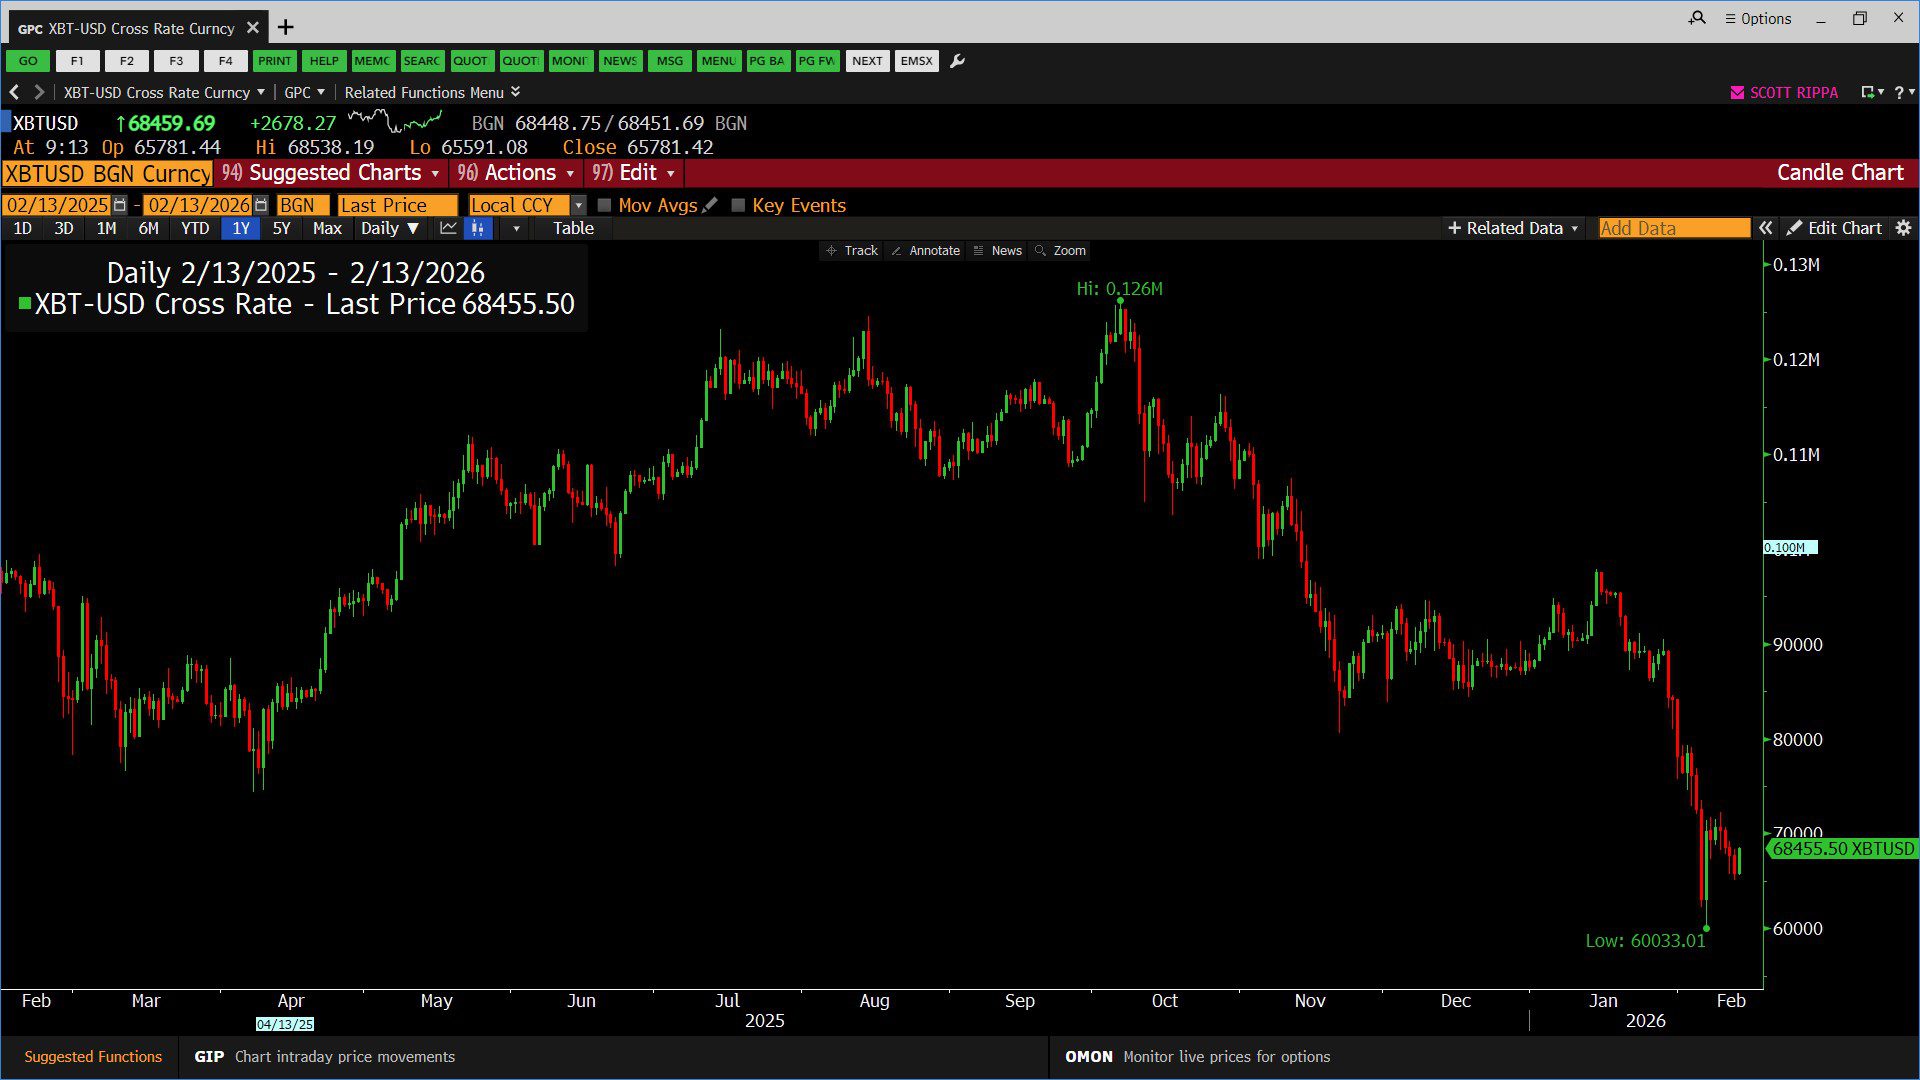Open the GPC function dropdown
1920x1080 pixels.
click(x=304, y=92)
